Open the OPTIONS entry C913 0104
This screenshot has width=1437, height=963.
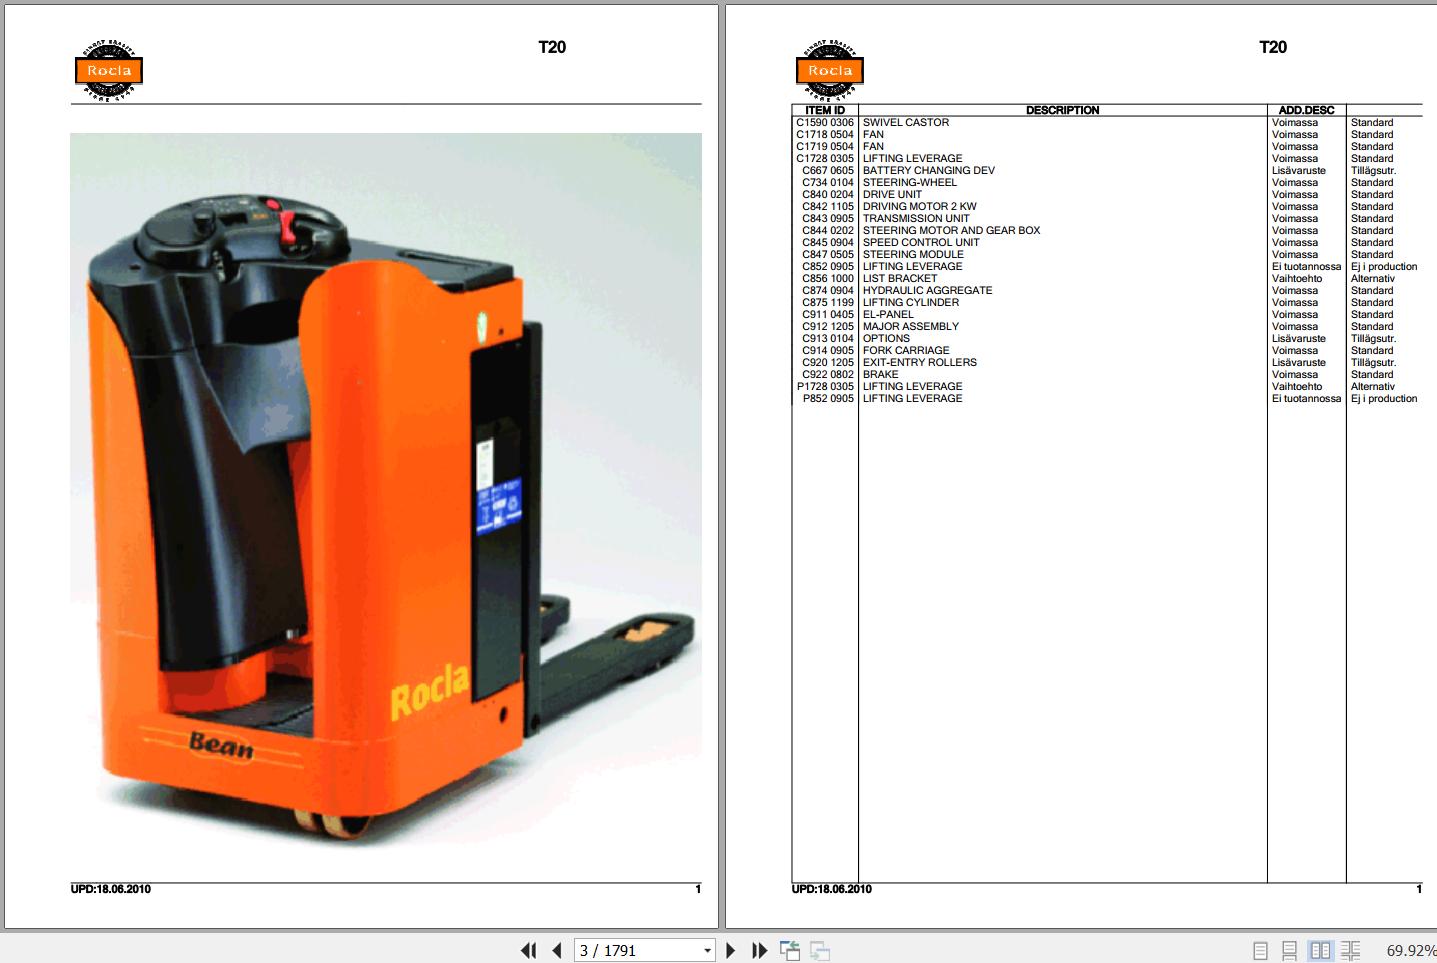[885, 338]
